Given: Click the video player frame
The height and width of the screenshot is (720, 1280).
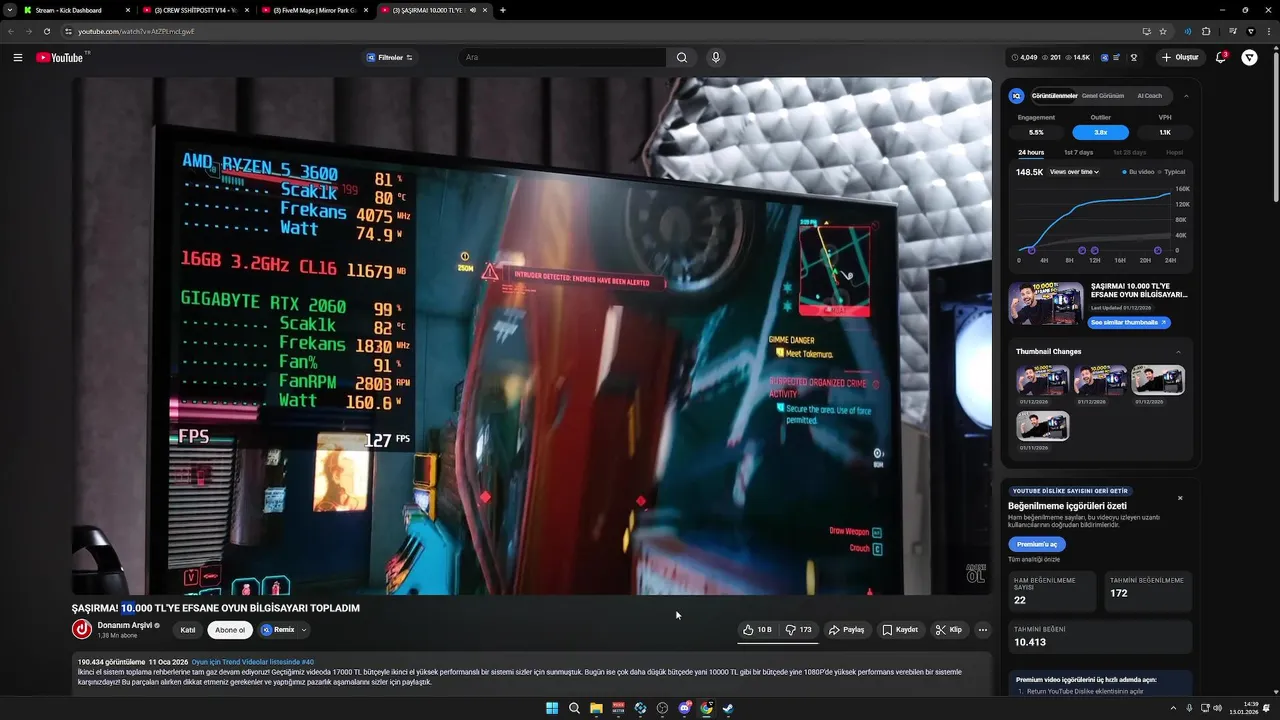Looking at the screenshot, I should coord(531,336).
